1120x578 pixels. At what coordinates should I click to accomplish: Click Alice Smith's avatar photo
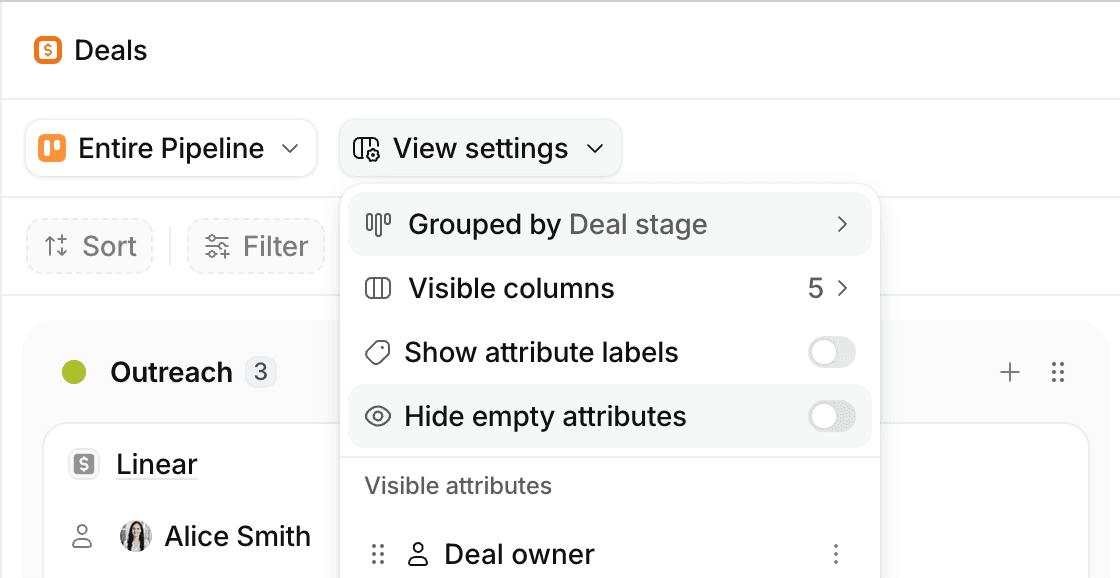tap(136, 536)
